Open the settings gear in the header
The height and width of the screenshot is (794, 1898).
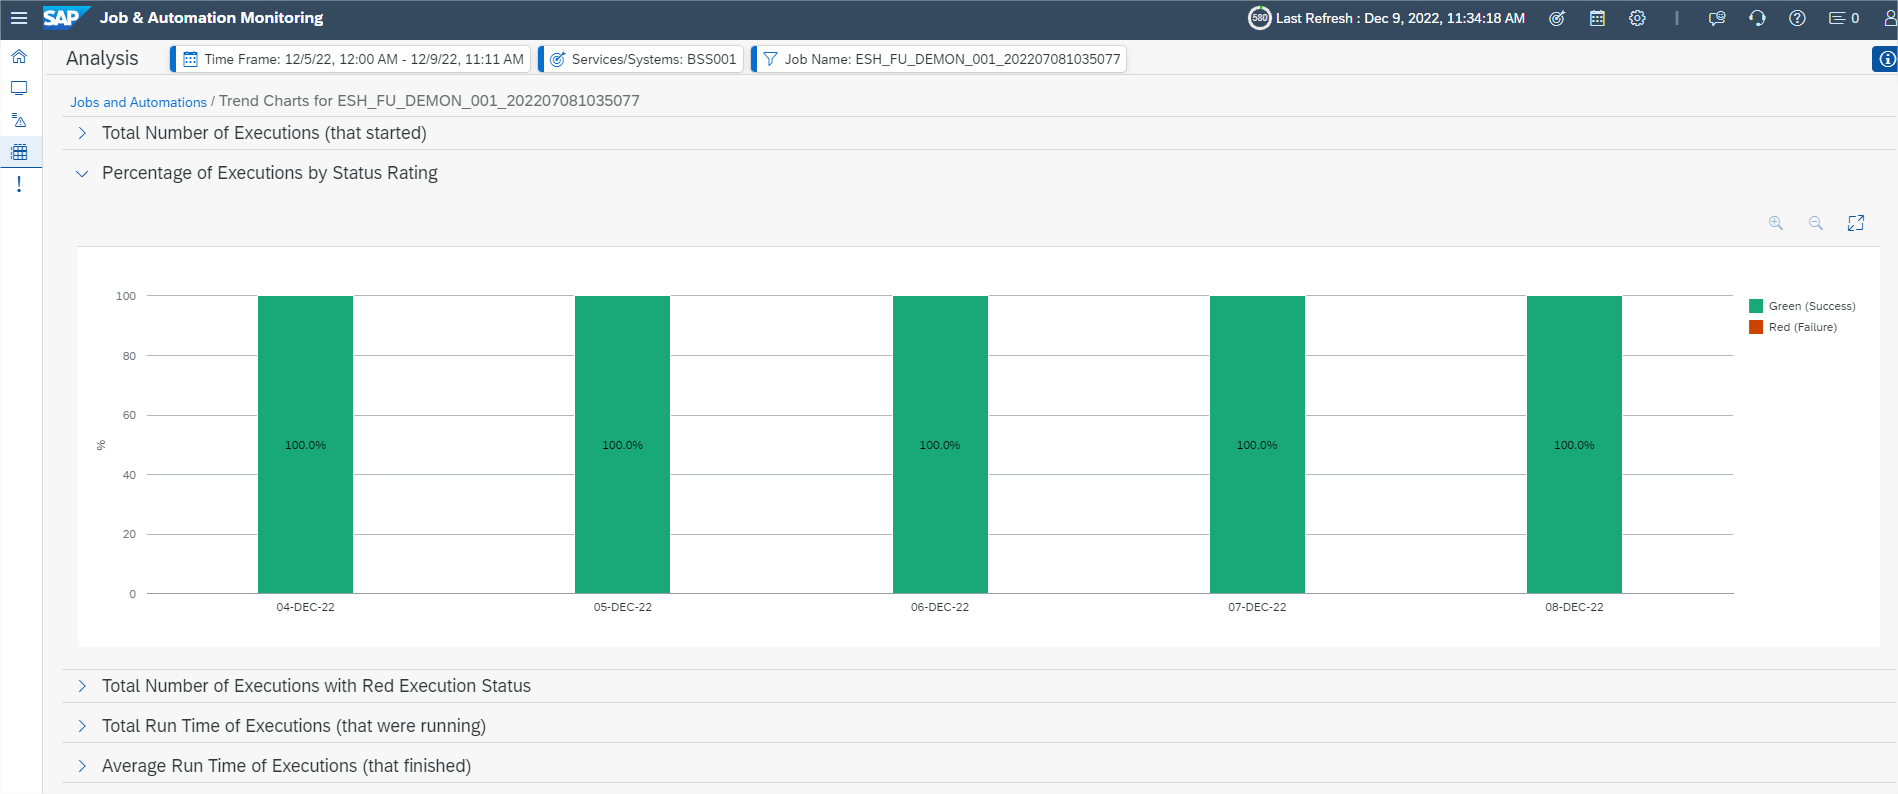[x=1637, y=18]
